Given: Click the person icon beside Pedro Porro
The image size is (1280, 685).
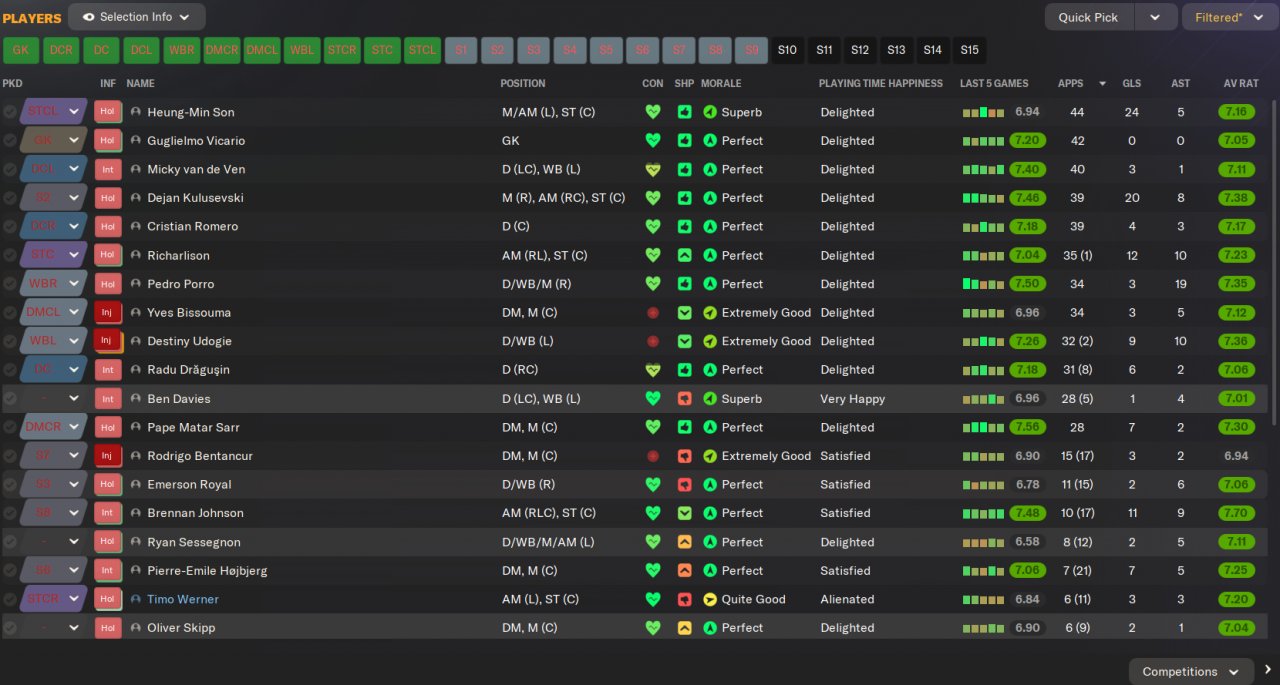Looking at the screenshot, I should pos(136,284).
